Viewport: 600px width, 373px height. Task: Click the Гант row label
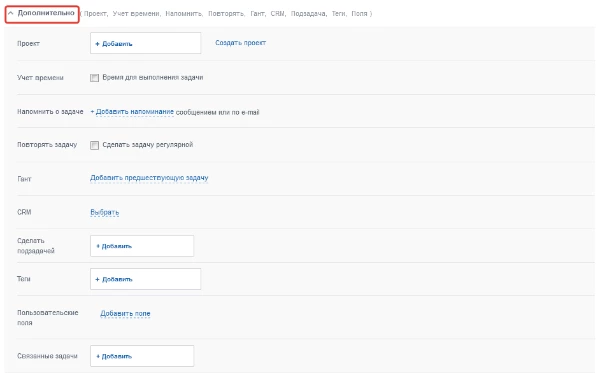point(24,179)
